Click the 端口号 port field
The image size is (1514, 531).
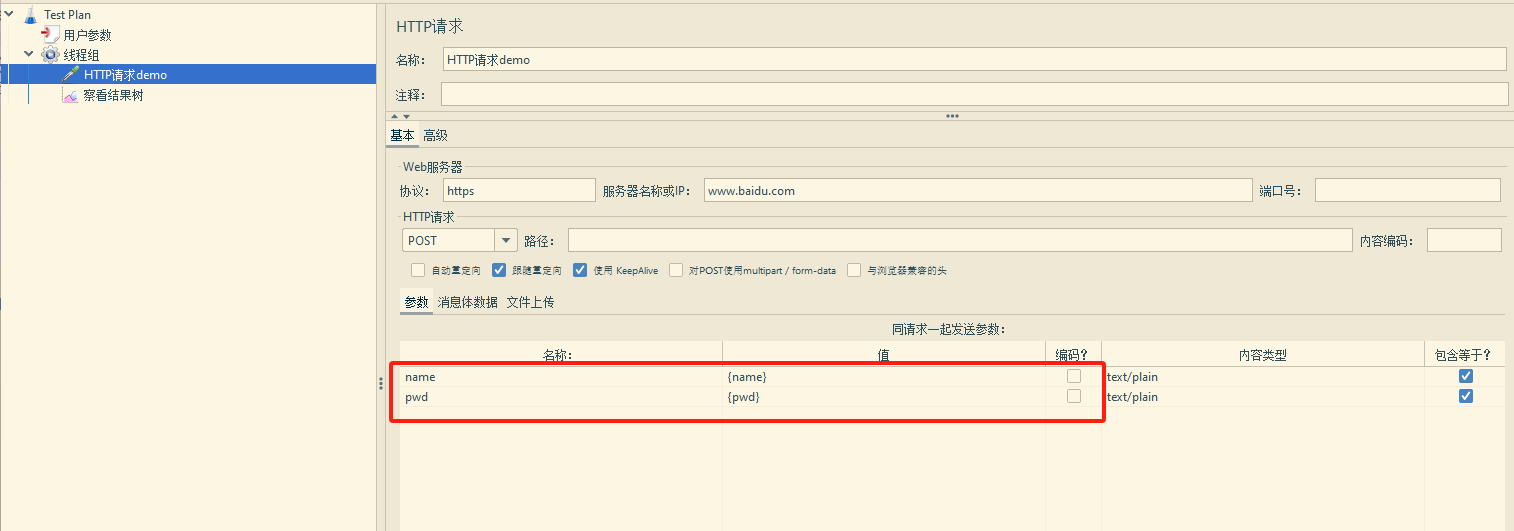pos(1408,190)
